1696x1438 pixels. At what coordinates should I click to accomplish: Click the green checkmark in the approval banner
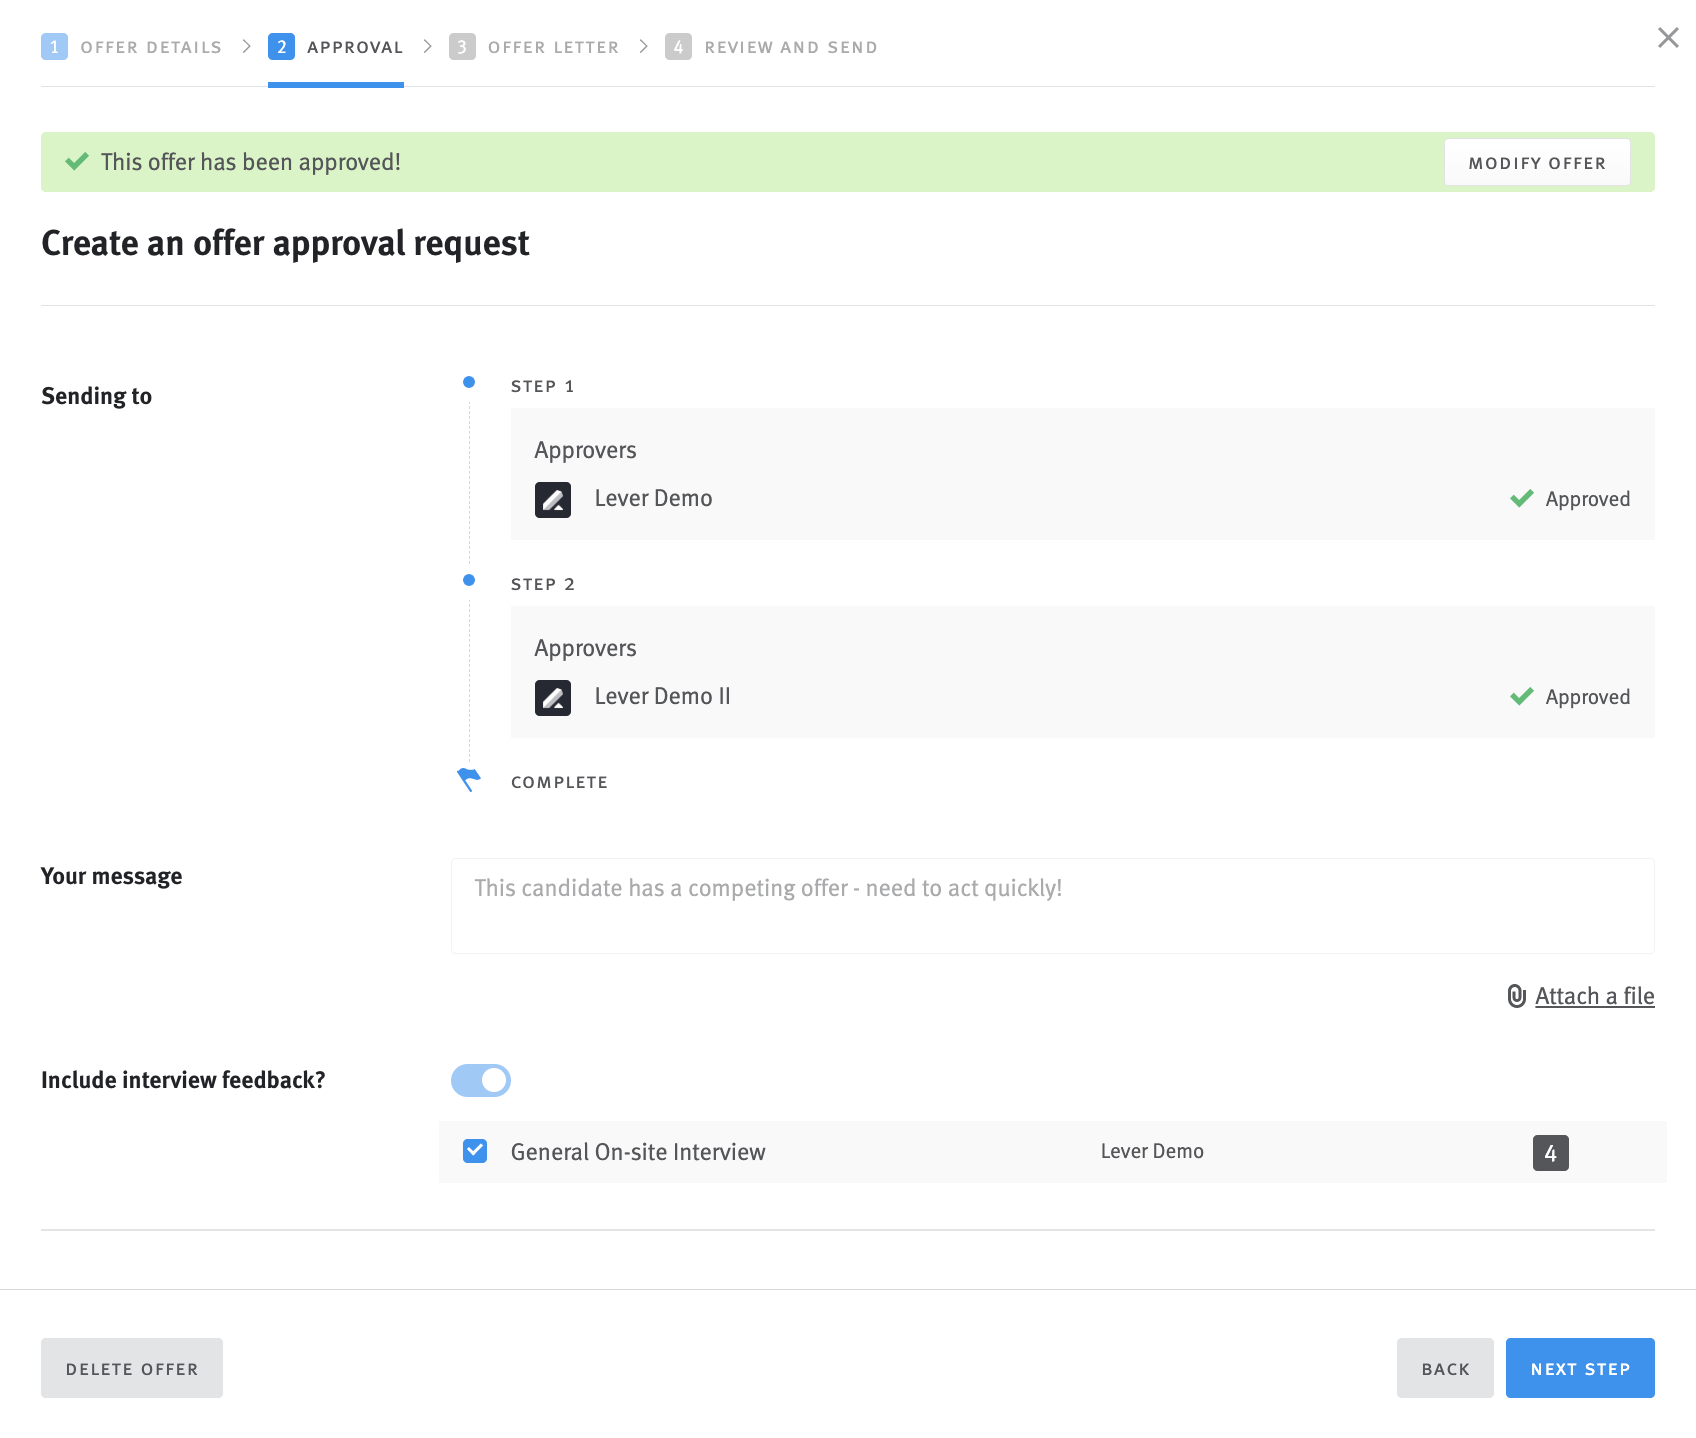click(x=77, y=161)
